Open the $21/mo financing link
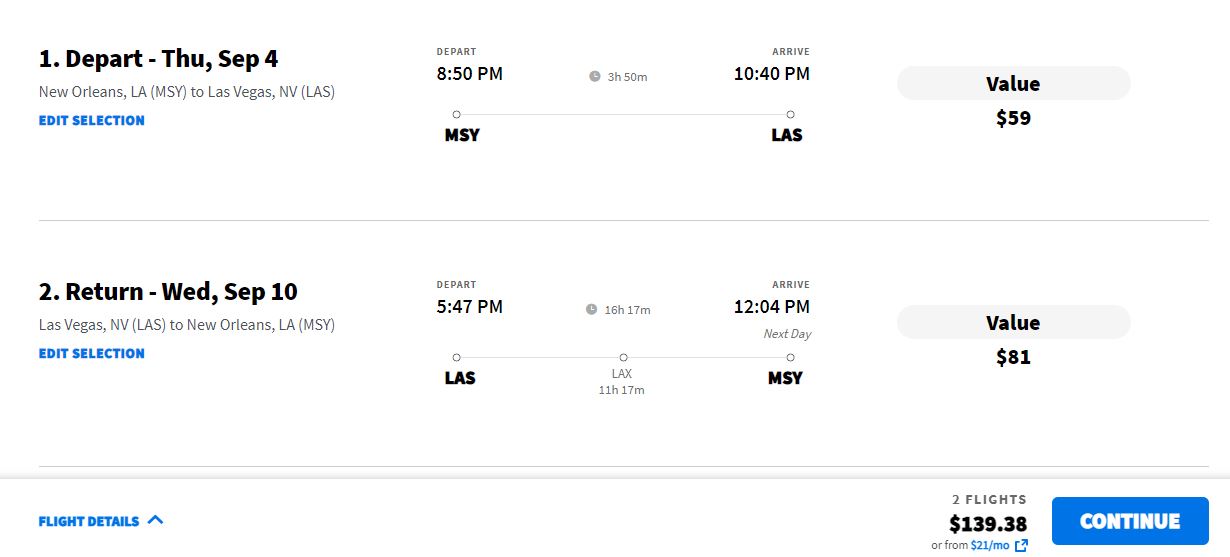1230x557 pixels. pyautogui.click(x=990, y=545)
